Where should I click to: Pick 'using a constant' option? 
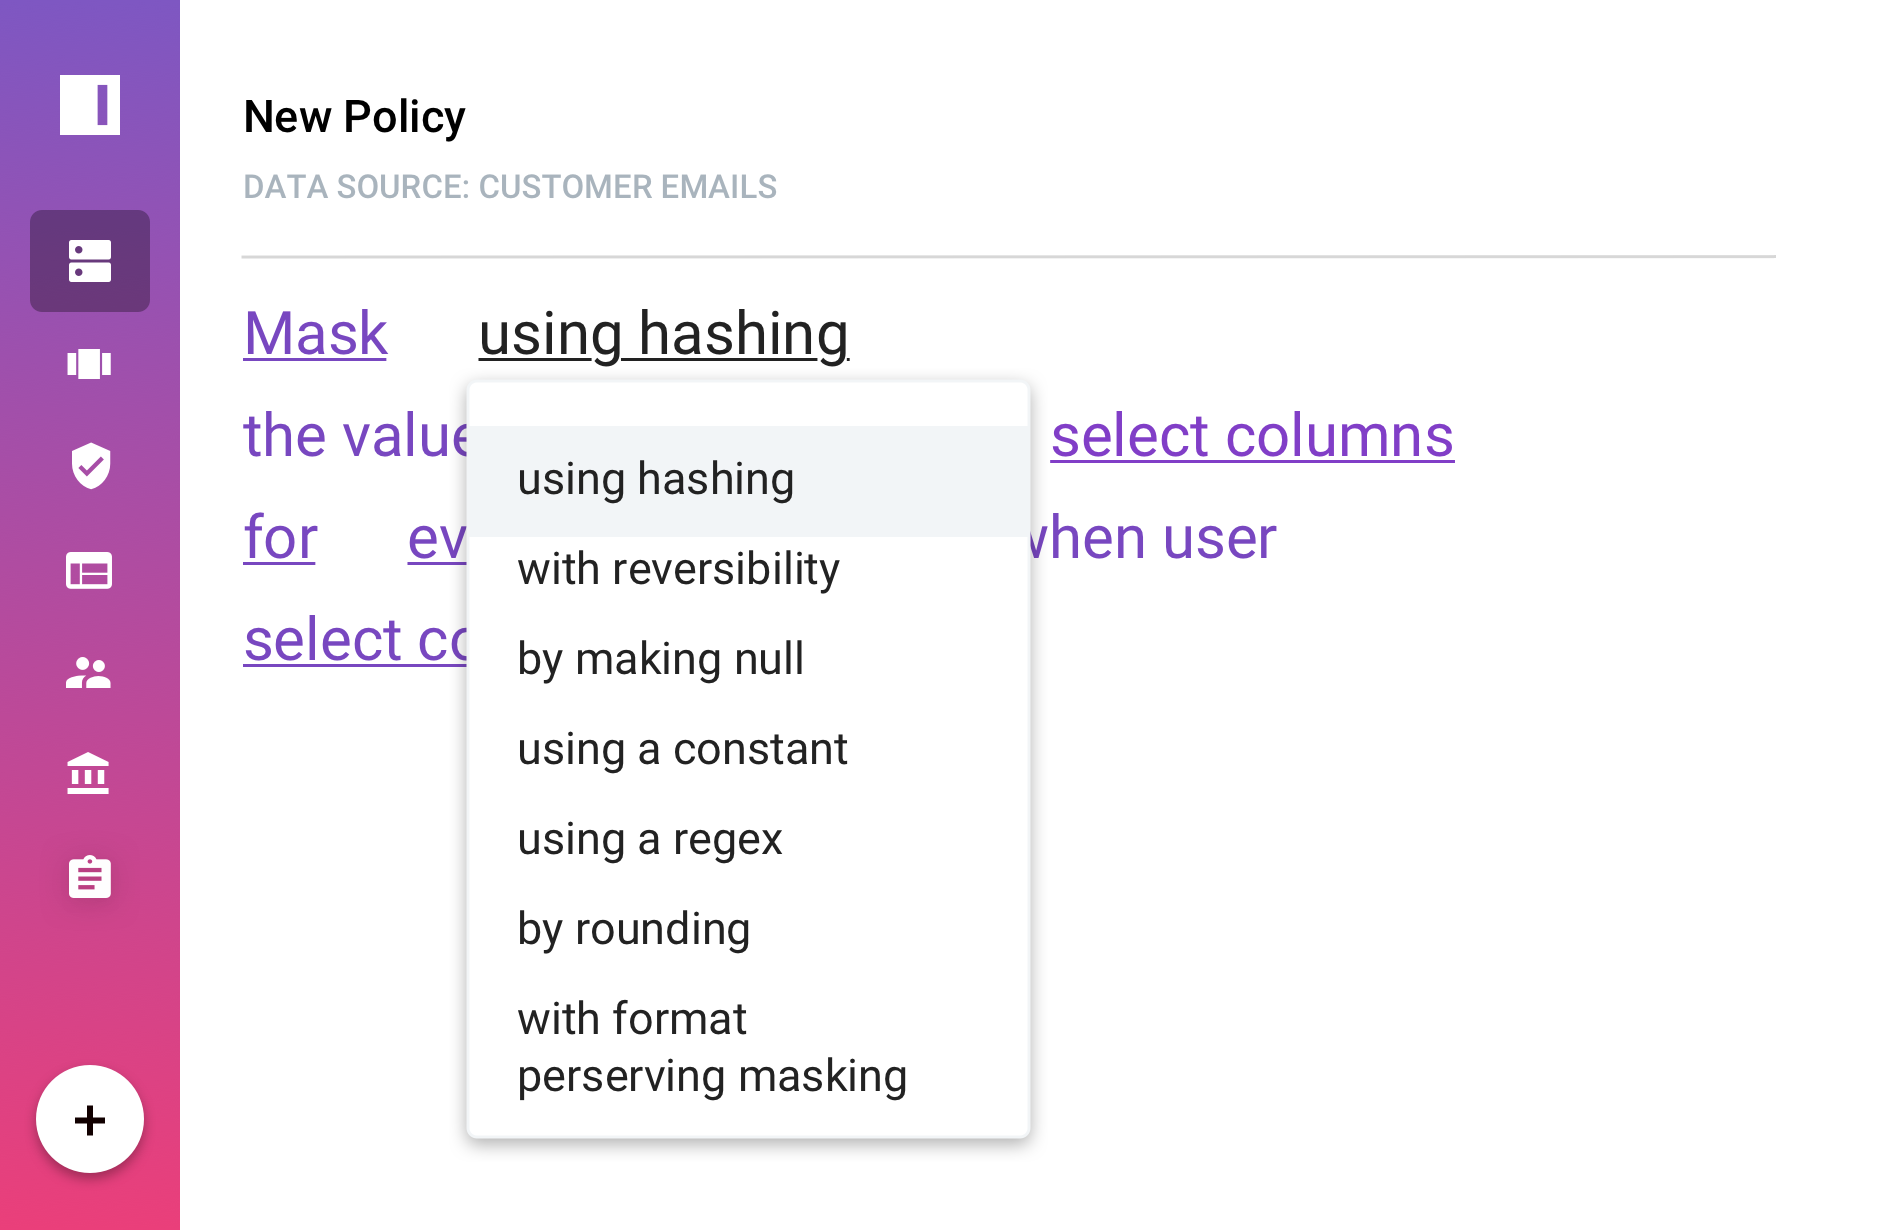point(683,750)
